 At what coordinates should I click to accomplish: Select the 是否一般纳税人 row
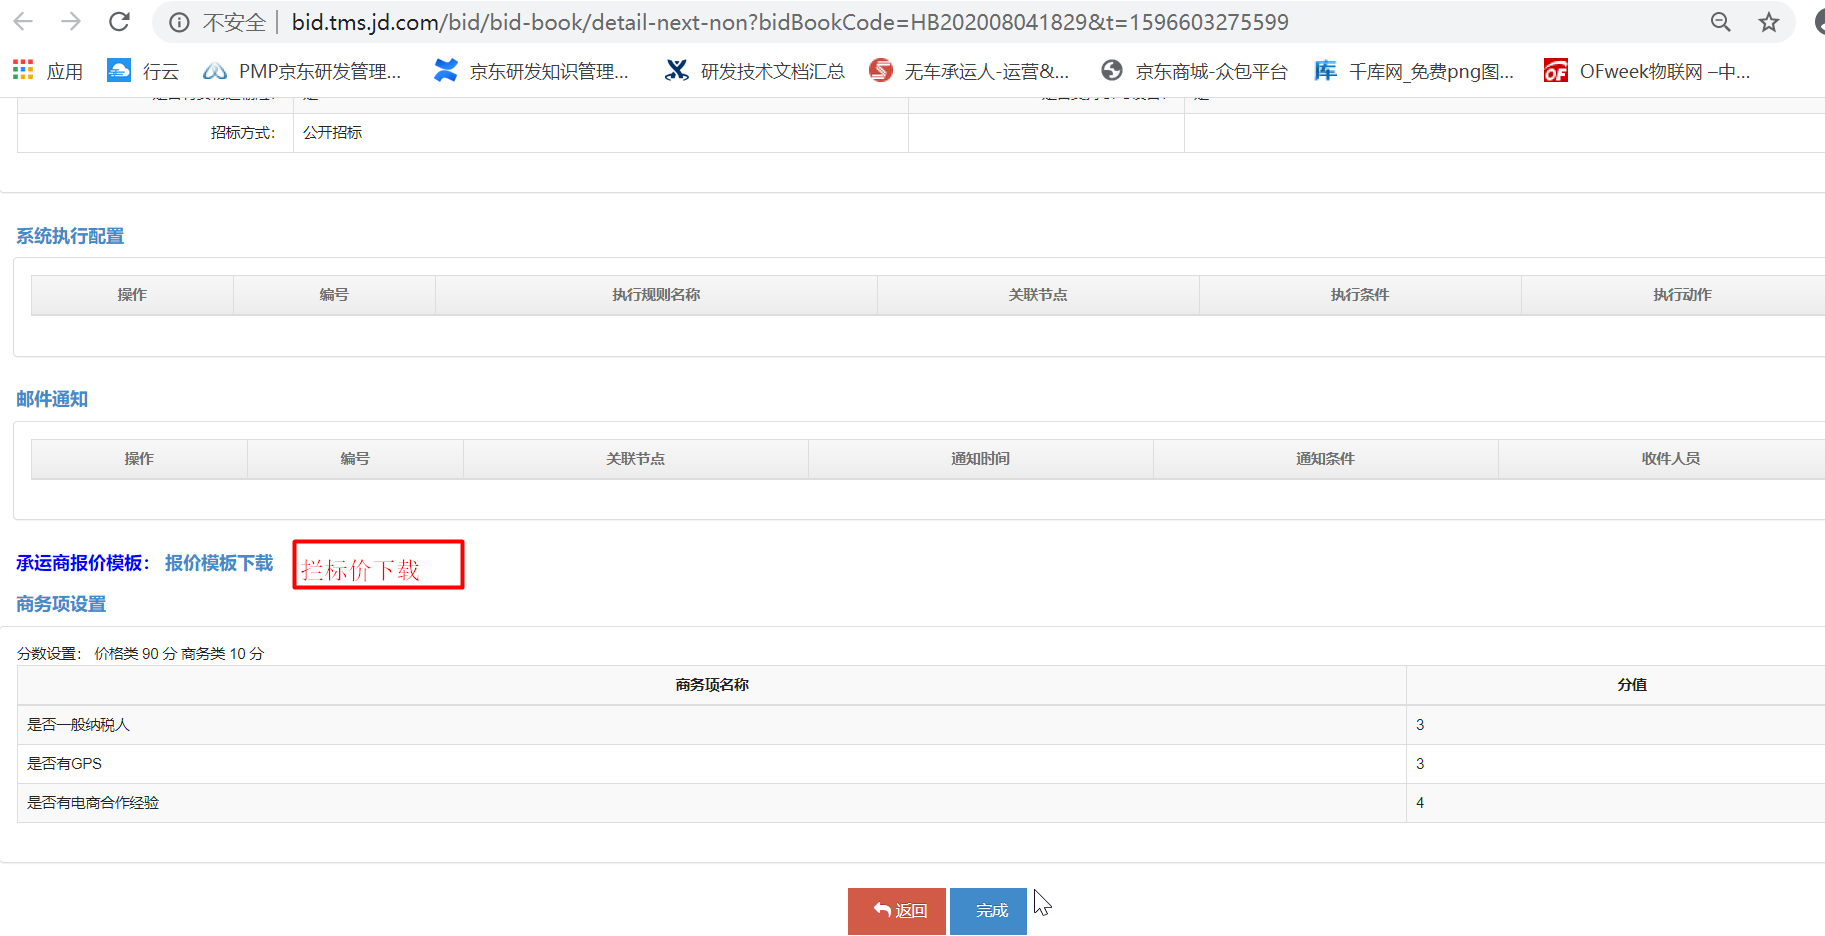pos(921,725)
